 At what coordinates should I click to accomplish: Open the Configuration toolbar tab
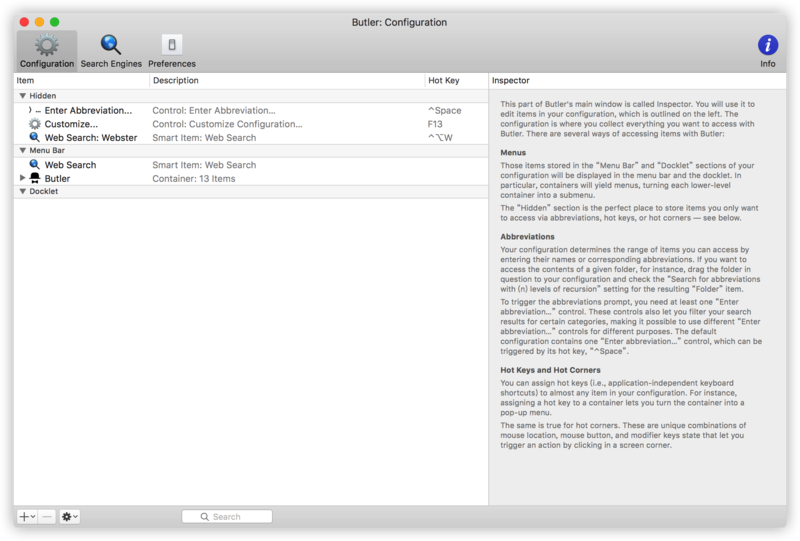pos(47,51)
